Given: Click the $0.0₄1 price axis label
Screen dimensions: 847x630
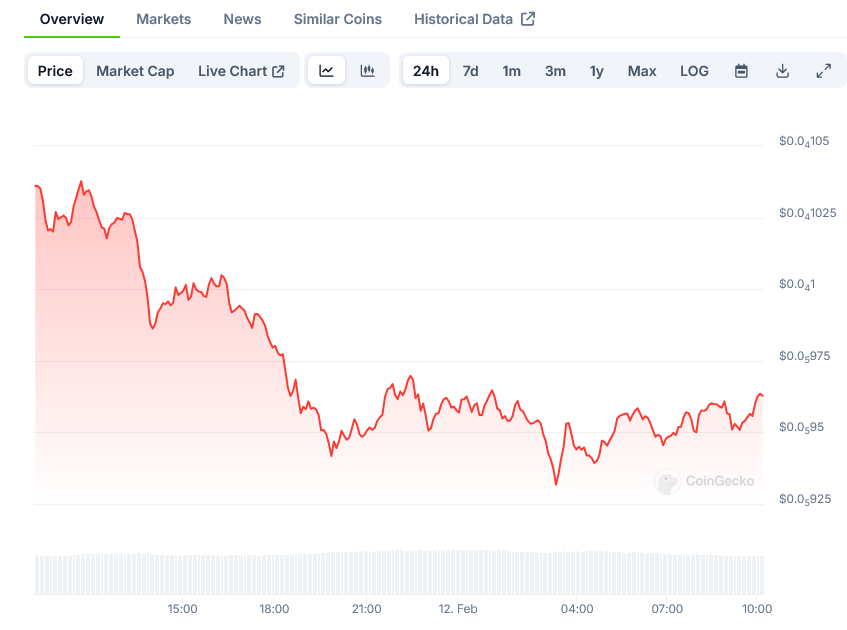Looking at the screenshot, I should click(x=797, y=285).
